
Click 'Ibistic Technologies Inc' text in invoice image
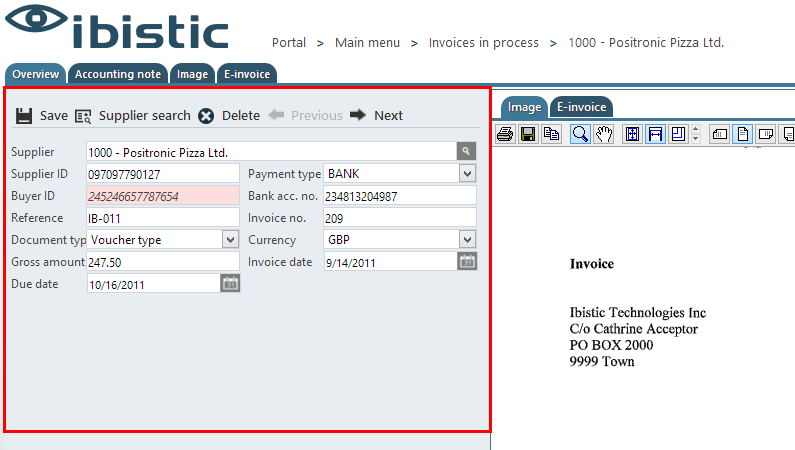tap(638, 312)
